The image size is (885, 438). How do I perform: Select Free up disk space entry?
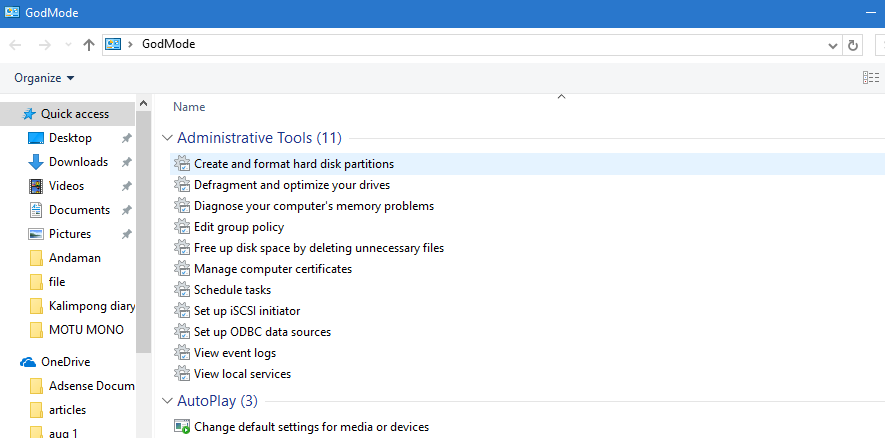click(x=319, y=248)
